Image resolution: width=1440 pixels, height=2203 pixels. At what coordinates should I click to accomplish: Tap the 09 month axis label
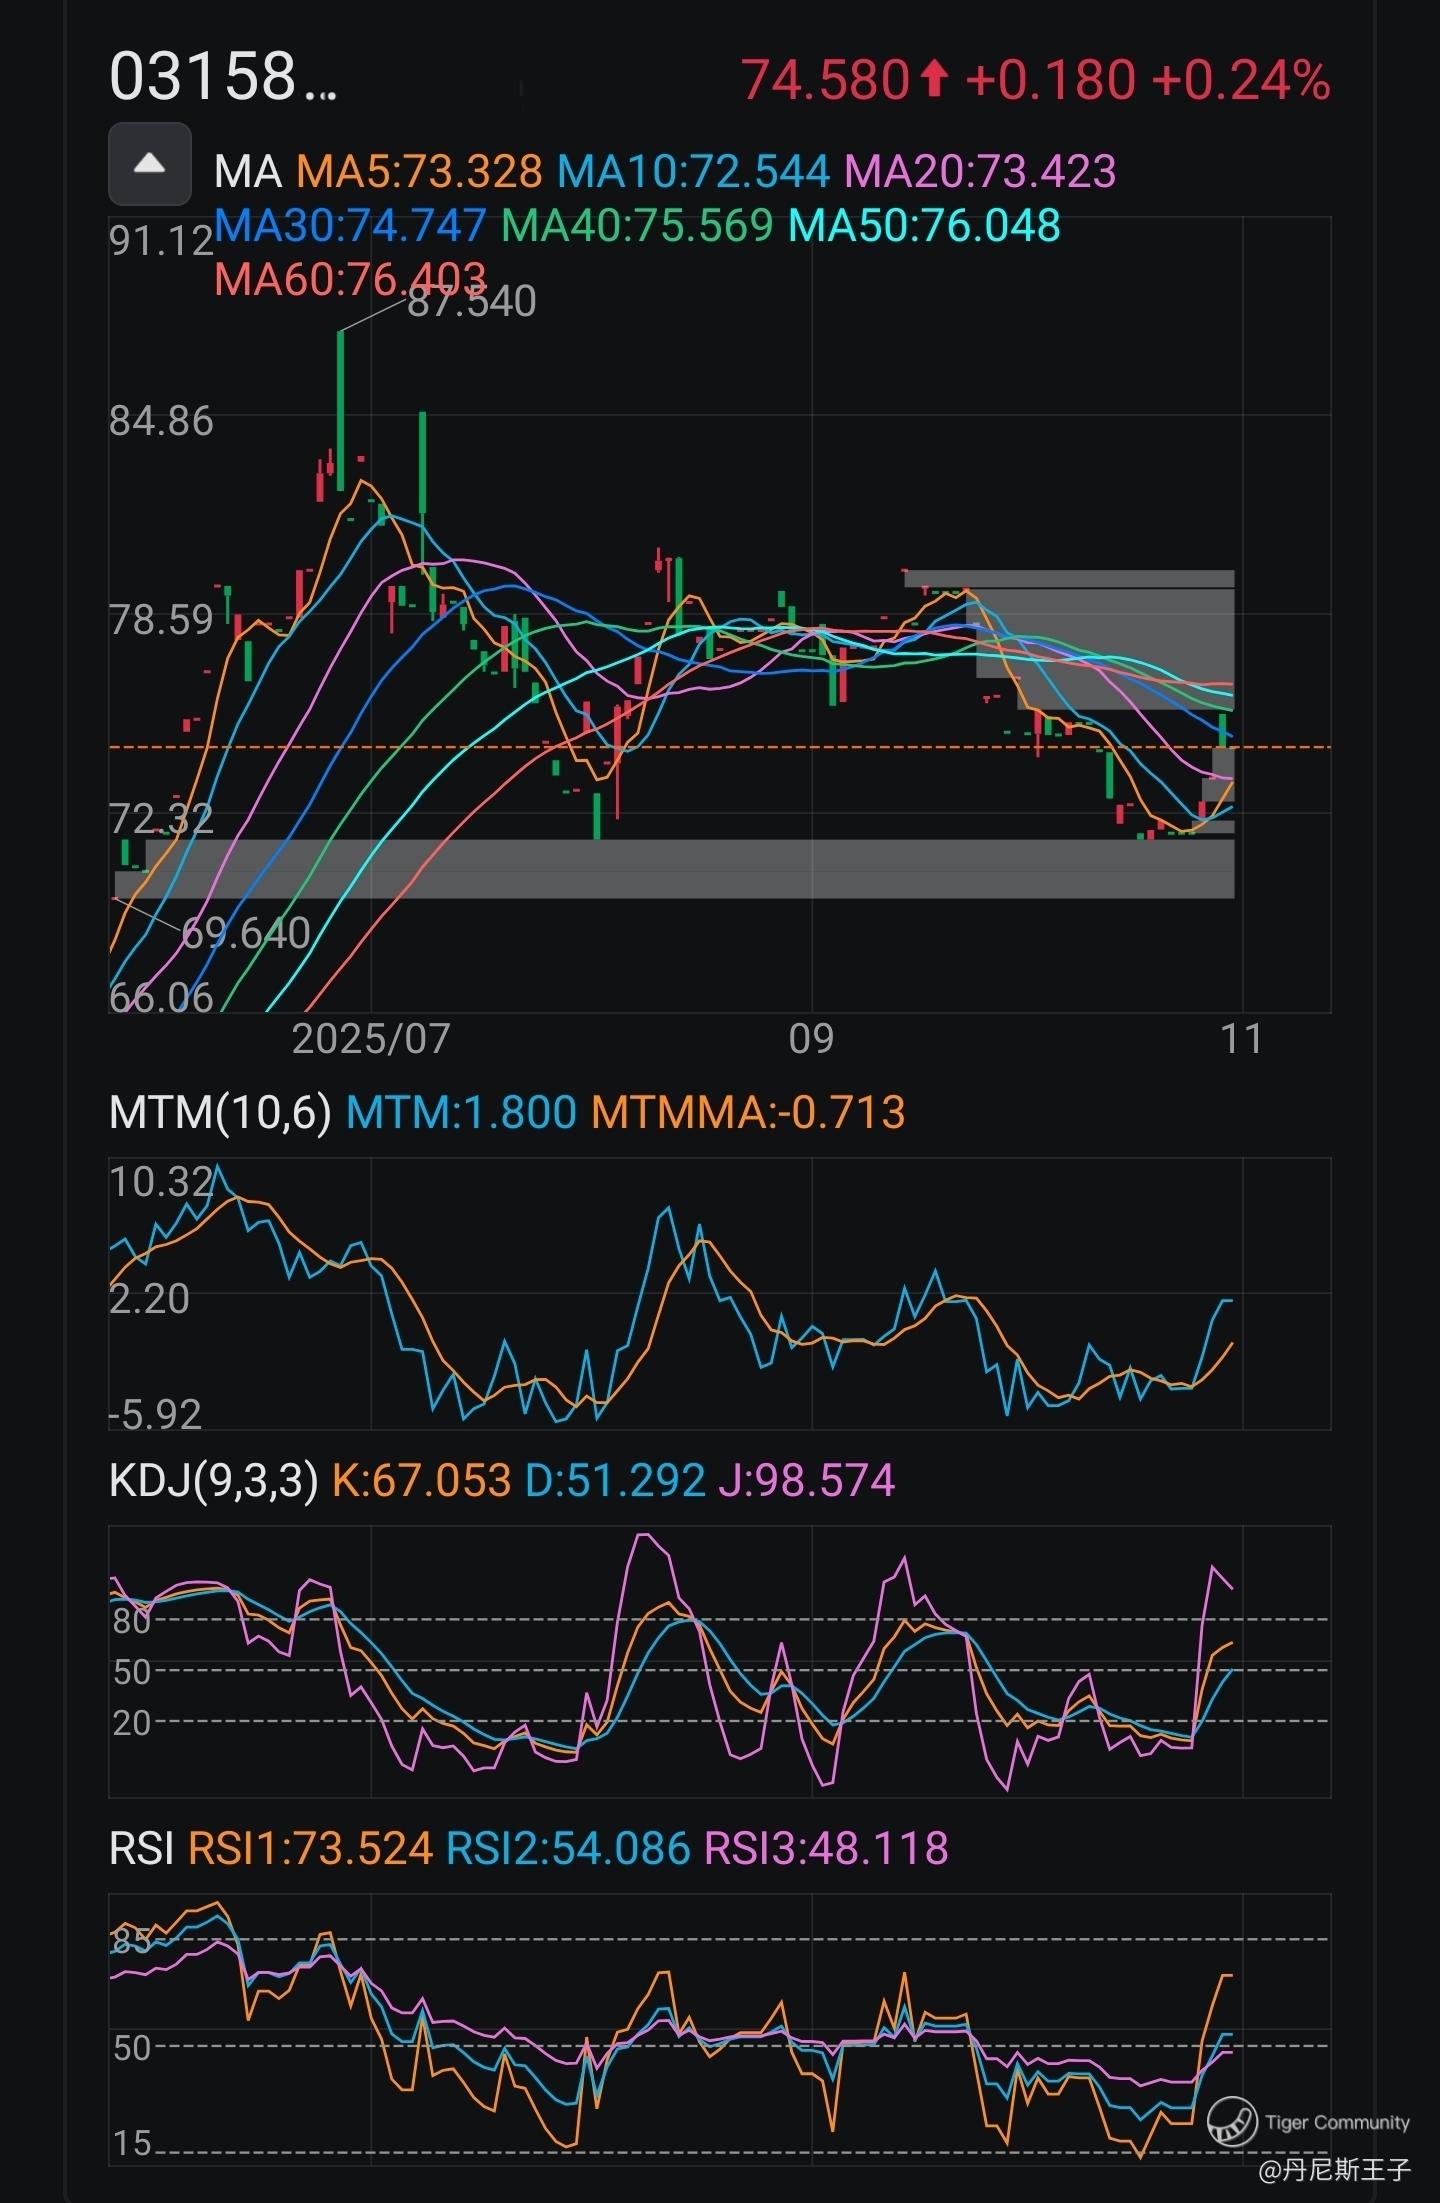811,1039
